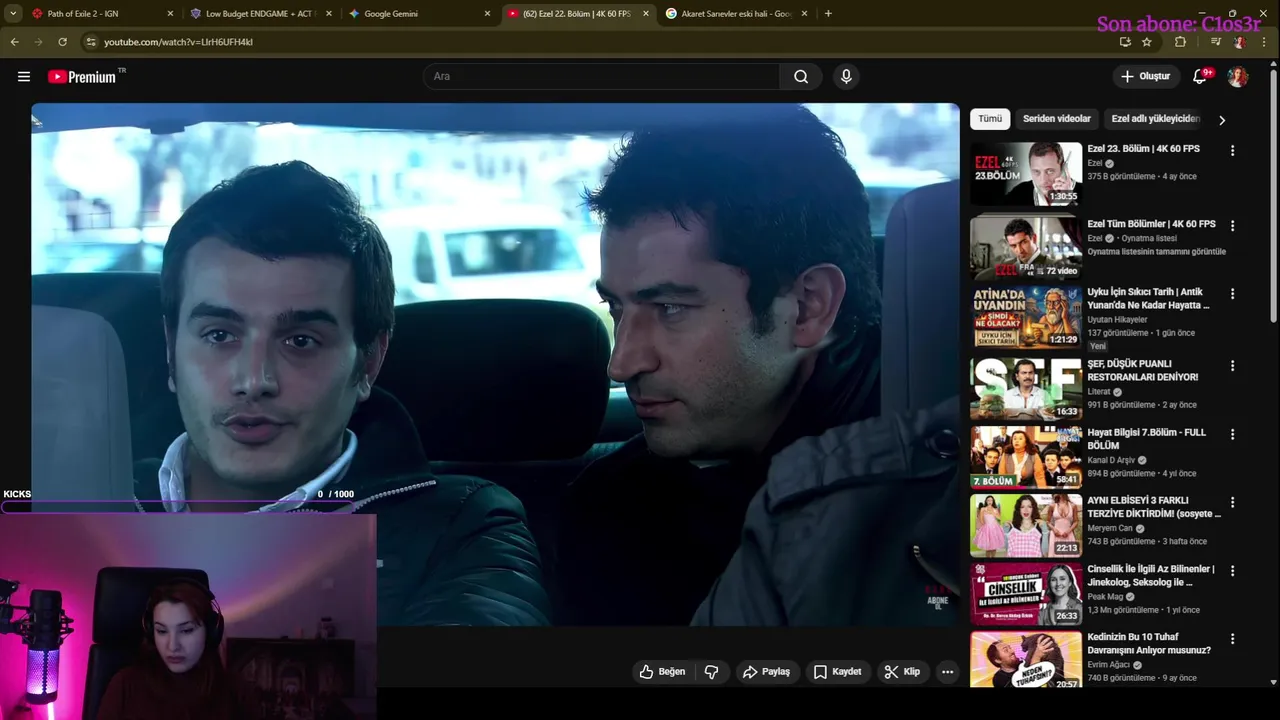This screenshot has width=1280, height=720.
Task: Open the browser media controls icon
Action: [1215, 42]
